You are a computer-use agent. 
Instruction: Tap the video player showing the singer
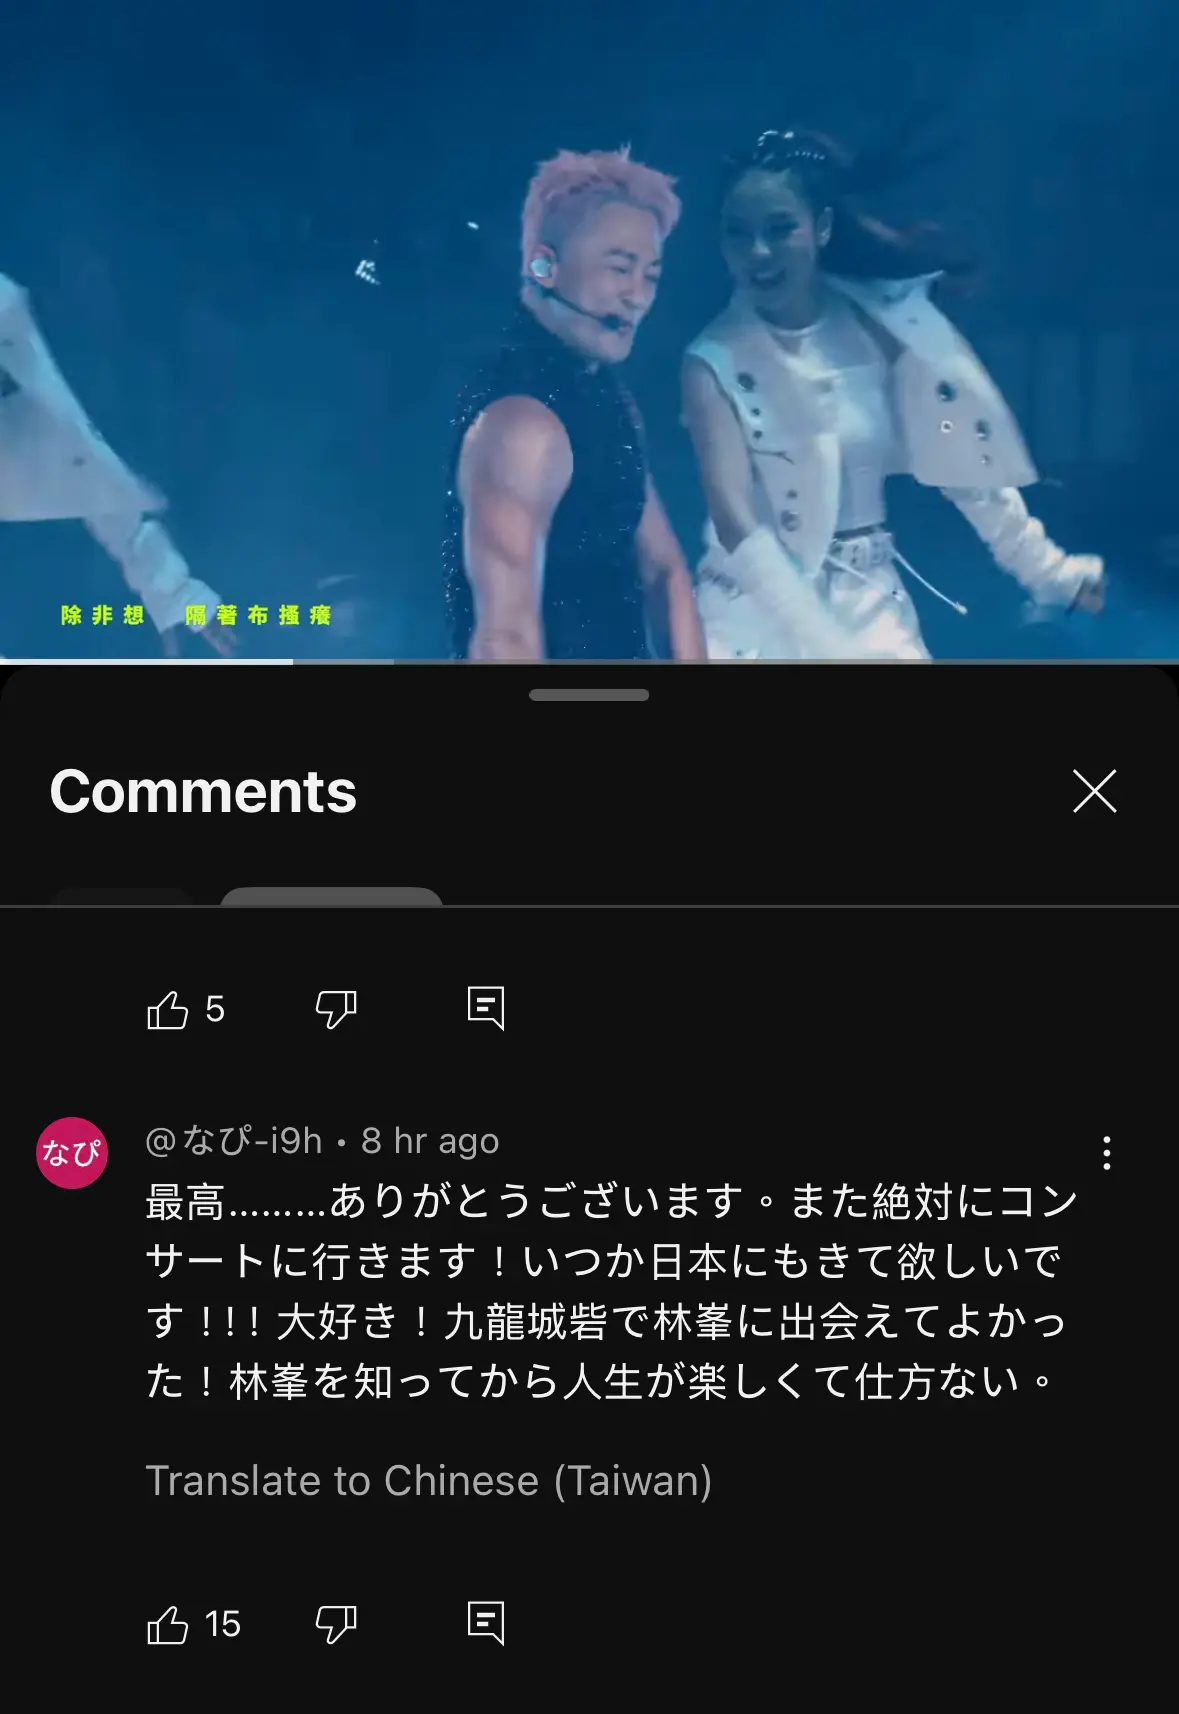click(589, 328)
